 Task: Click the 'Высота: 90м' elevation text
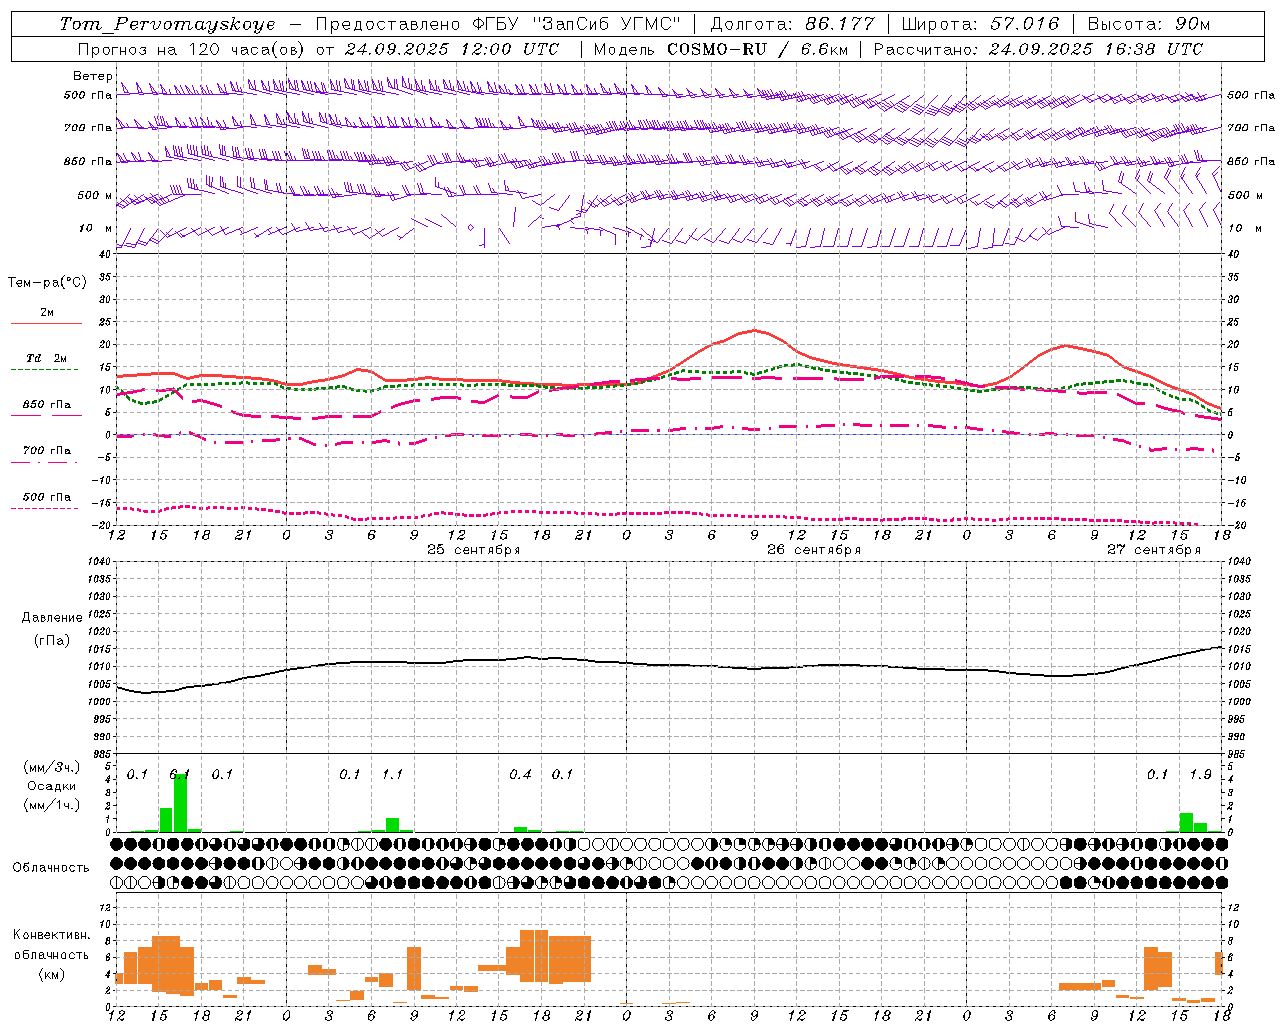[1148, 24]
